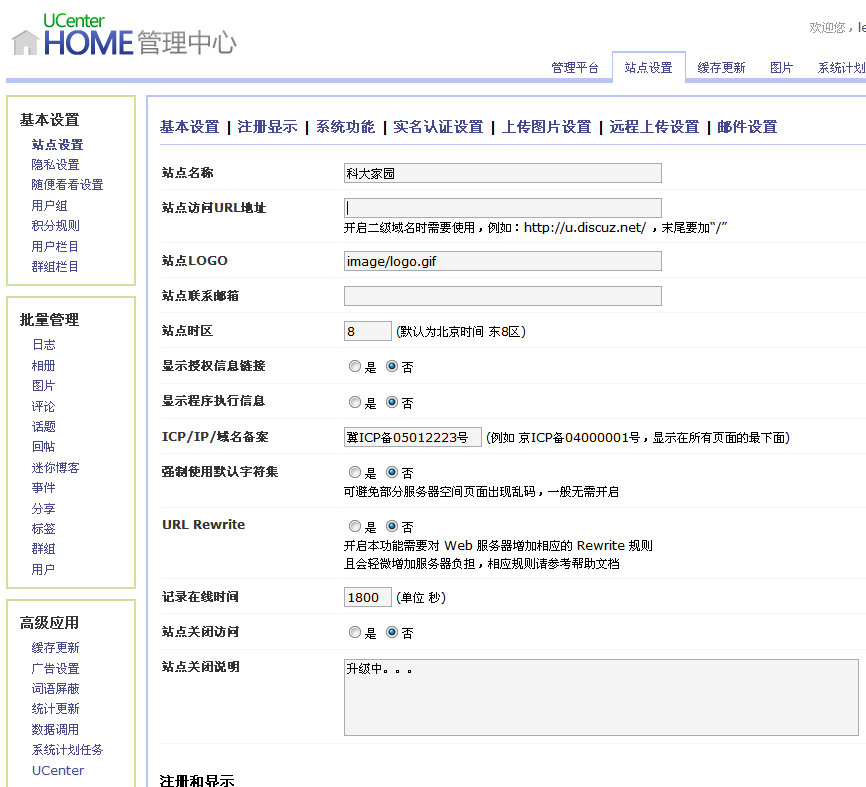
Task: Open 分享 under 批量管理
Action: coord(44,509)
